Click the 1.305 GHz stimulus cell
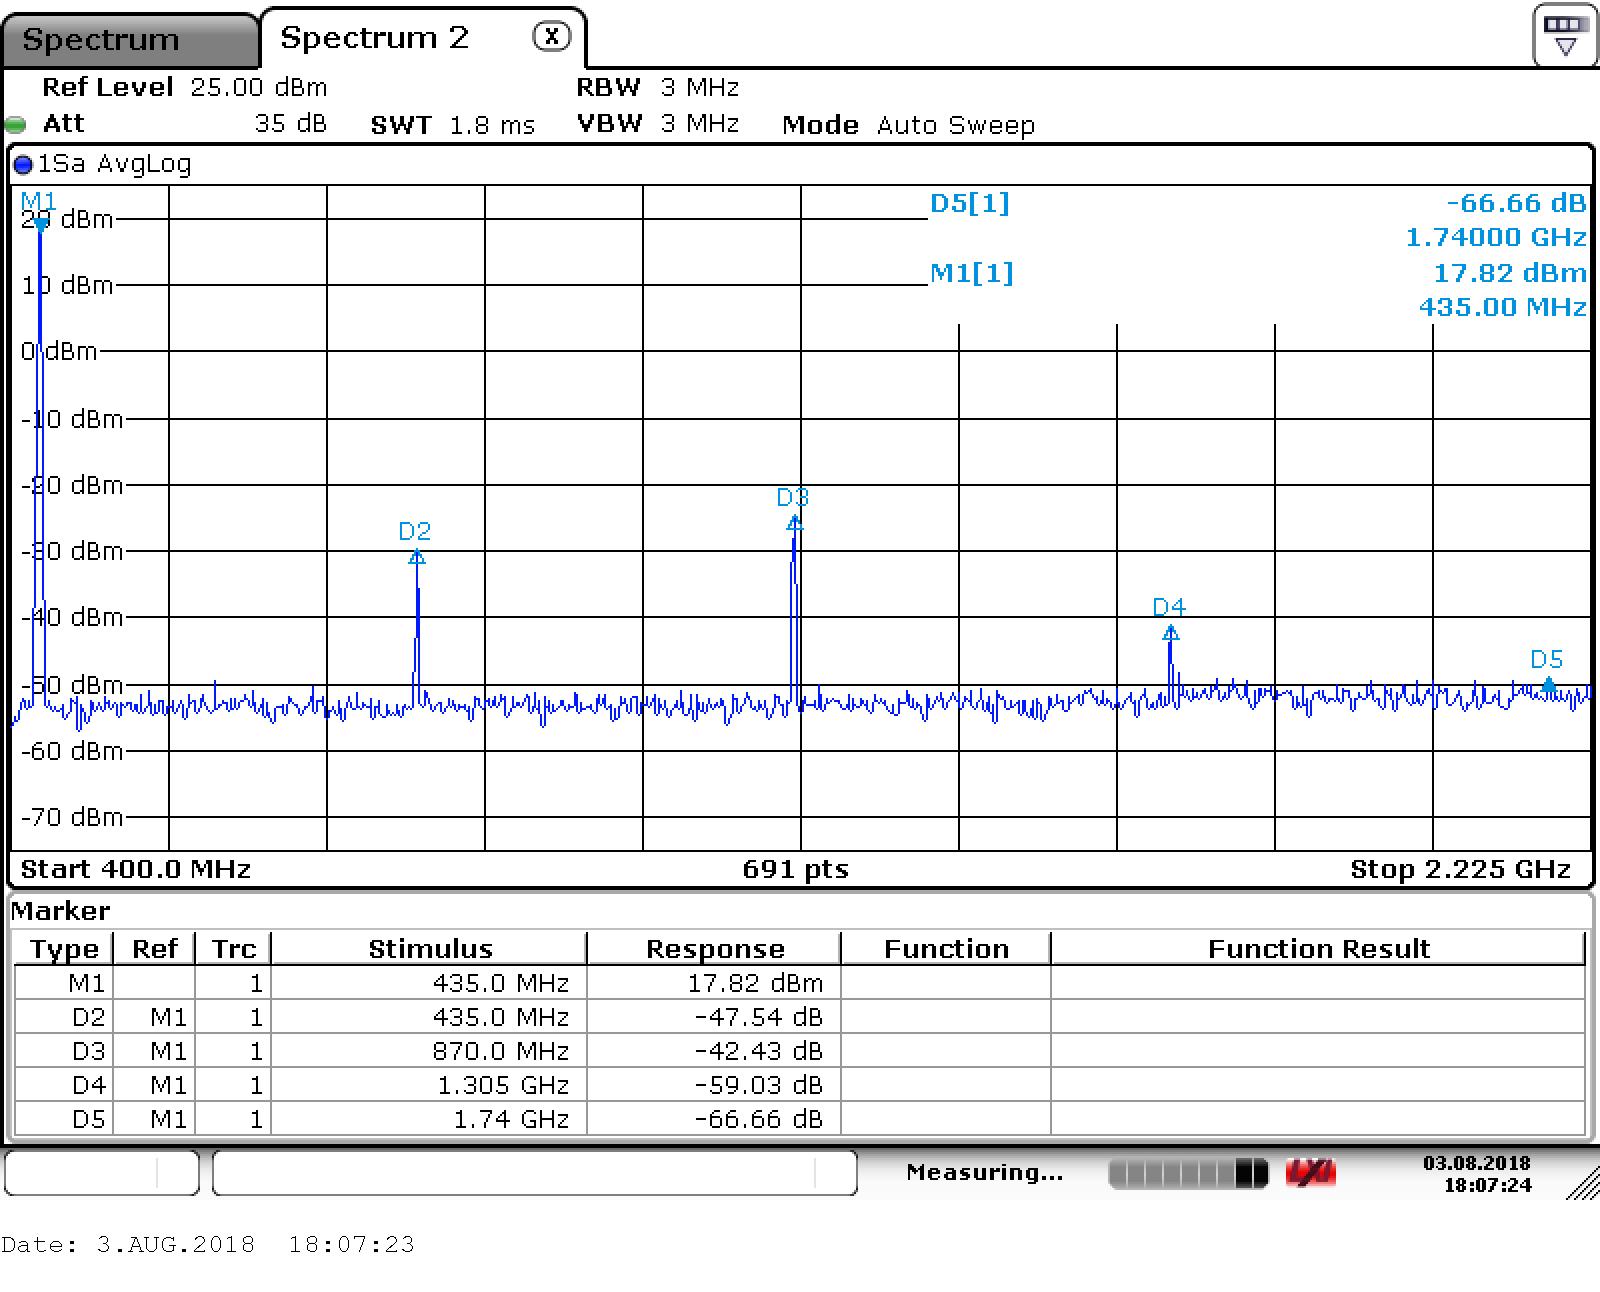This screenshot has height=1292, width=1600. click(430, 1085)
